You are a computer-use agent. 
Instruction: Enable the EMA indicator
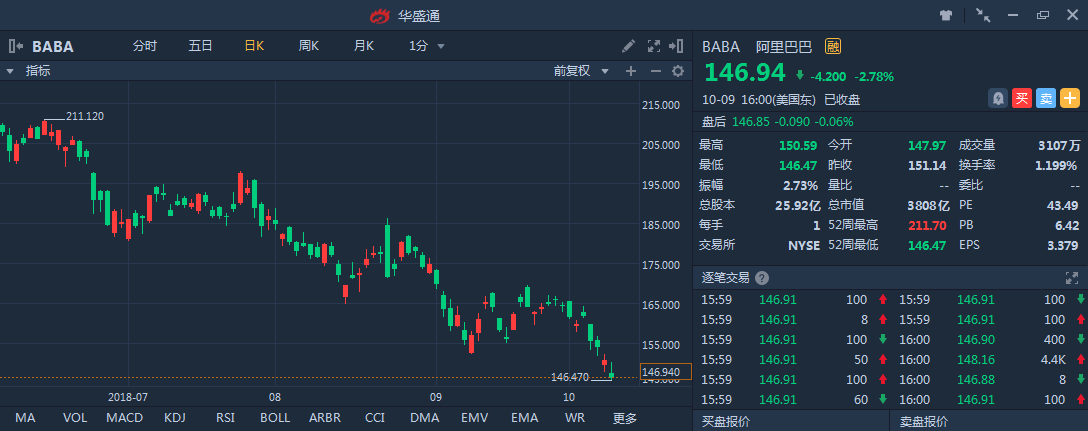525,418
